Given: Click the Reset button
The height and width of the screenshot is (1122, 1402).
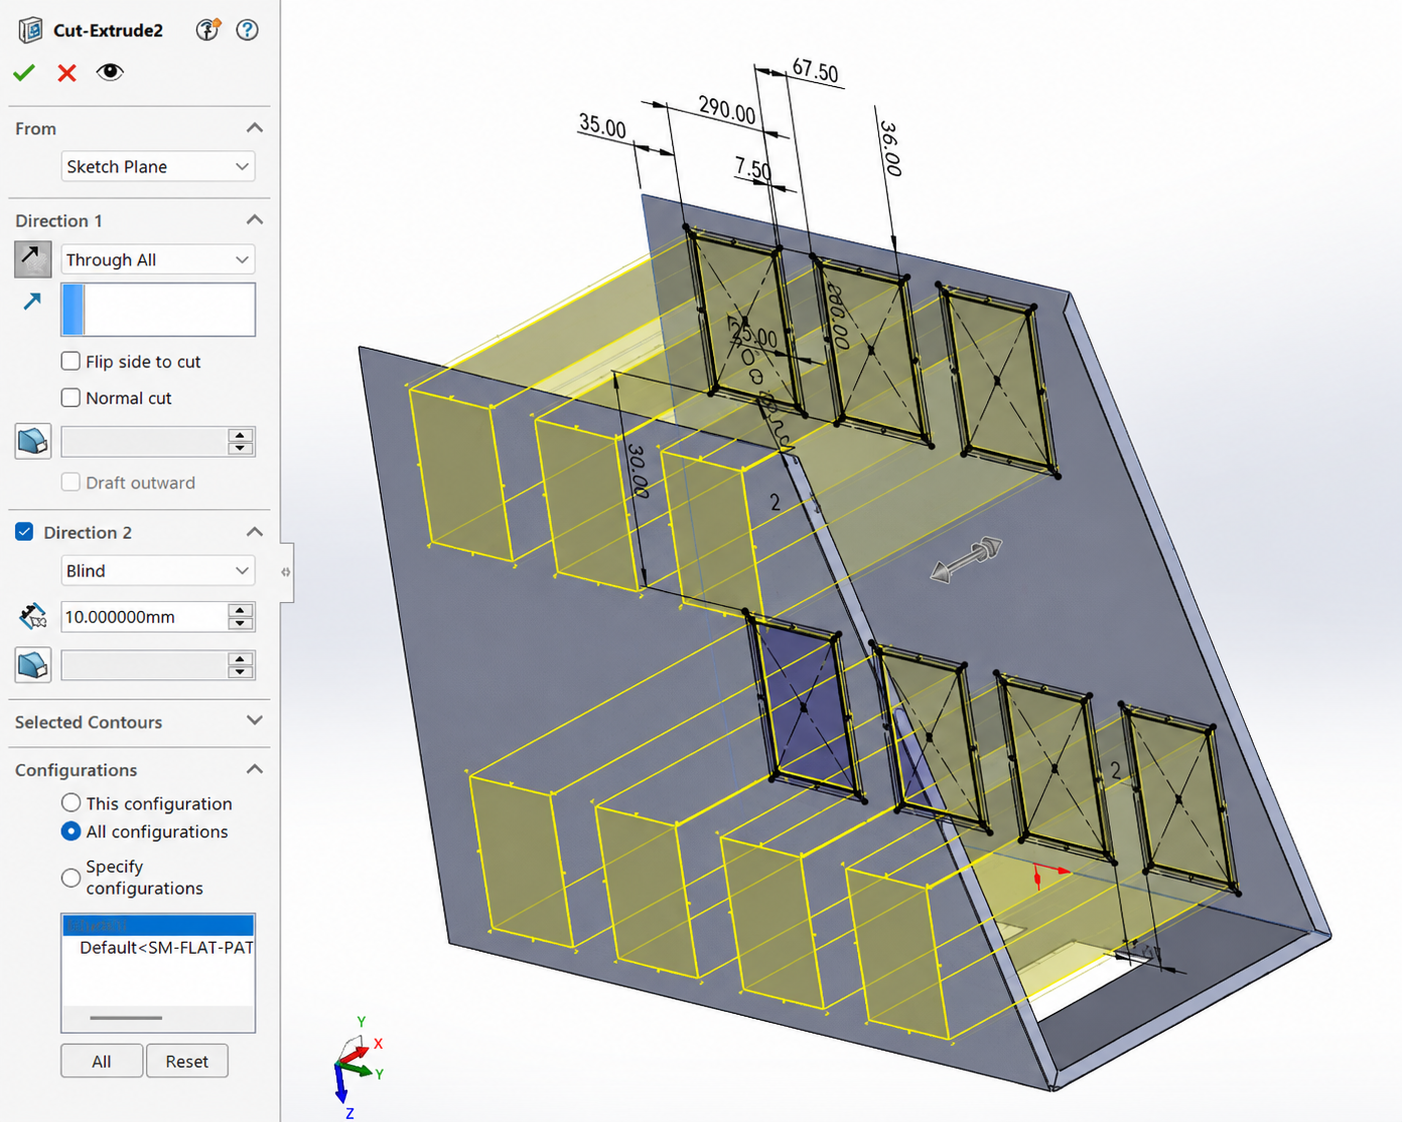Looking at the screenshot, I should pos(187,1061).
